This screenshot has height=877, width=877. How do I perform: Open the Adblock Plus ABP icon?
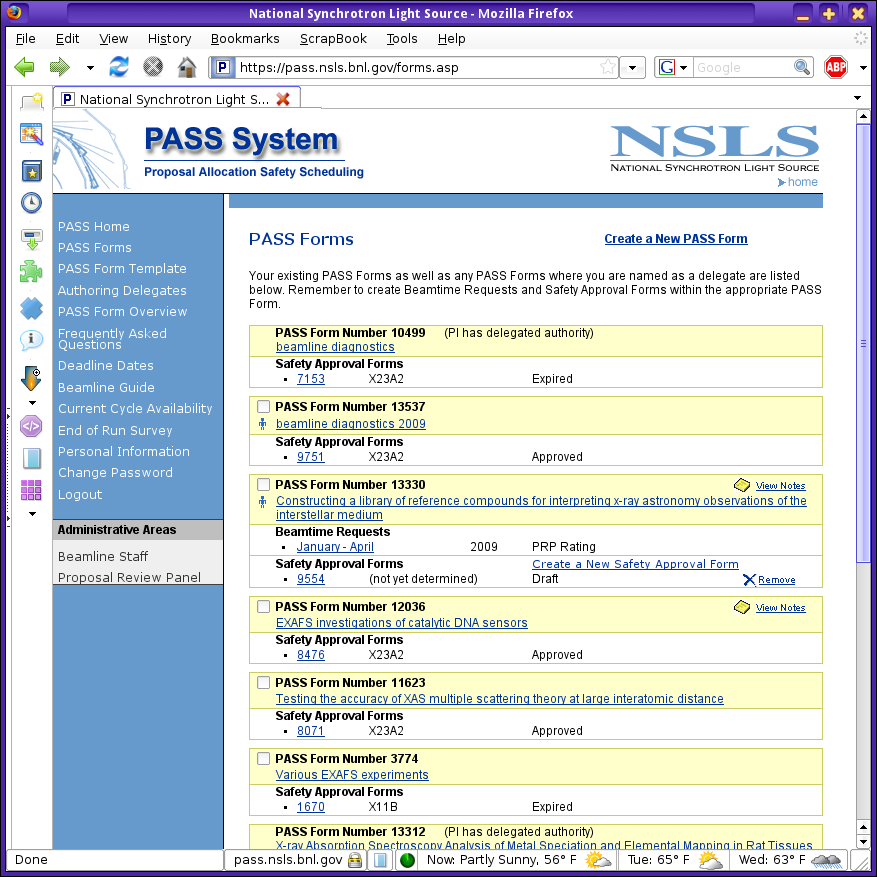[836, 67]
